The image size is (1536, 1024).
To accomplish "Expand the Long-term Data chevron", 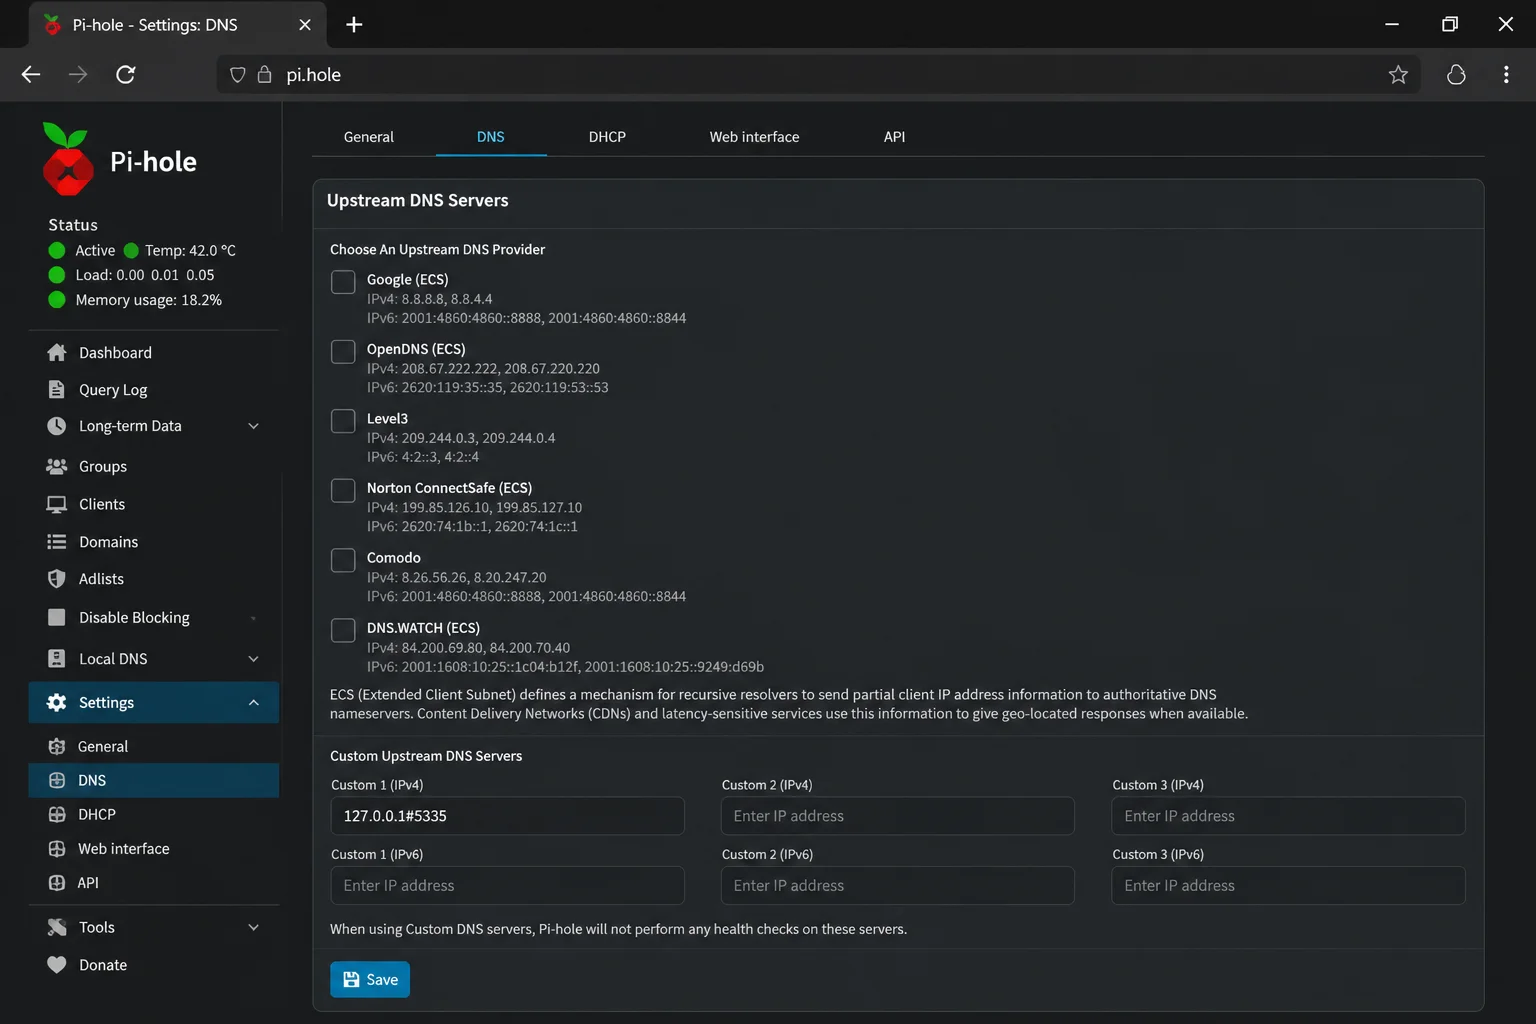I will tap(253, 426).
